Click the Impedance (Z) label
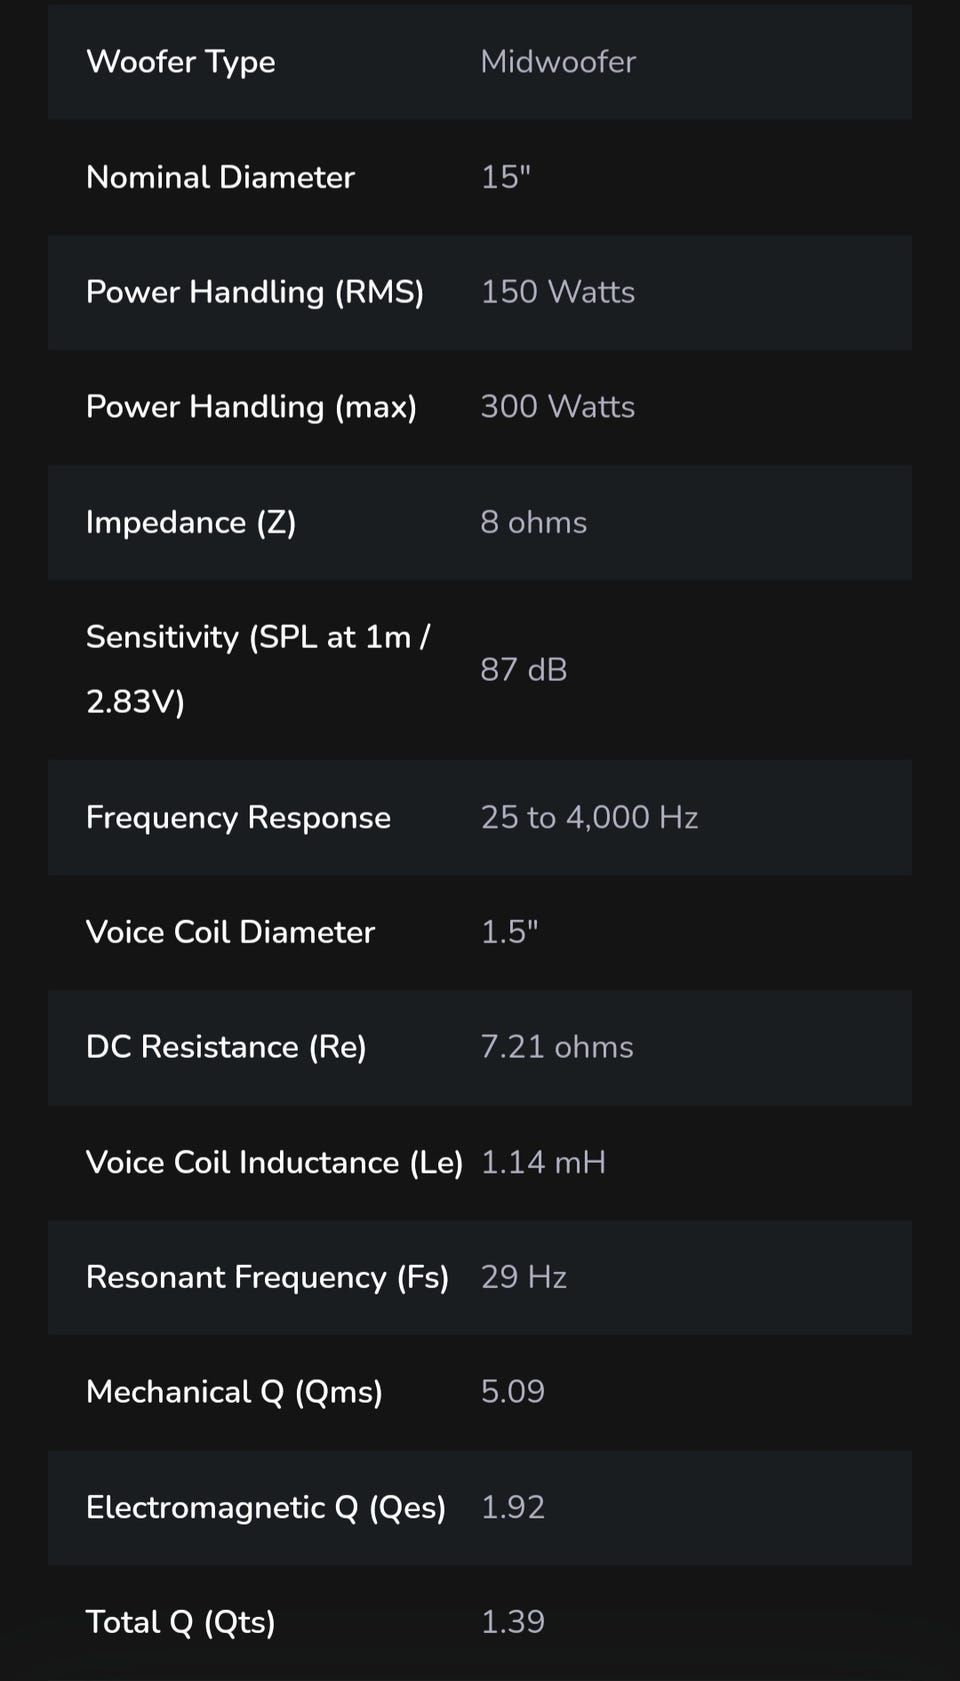The image size is (960, 1681). click(x=191, y=522)
